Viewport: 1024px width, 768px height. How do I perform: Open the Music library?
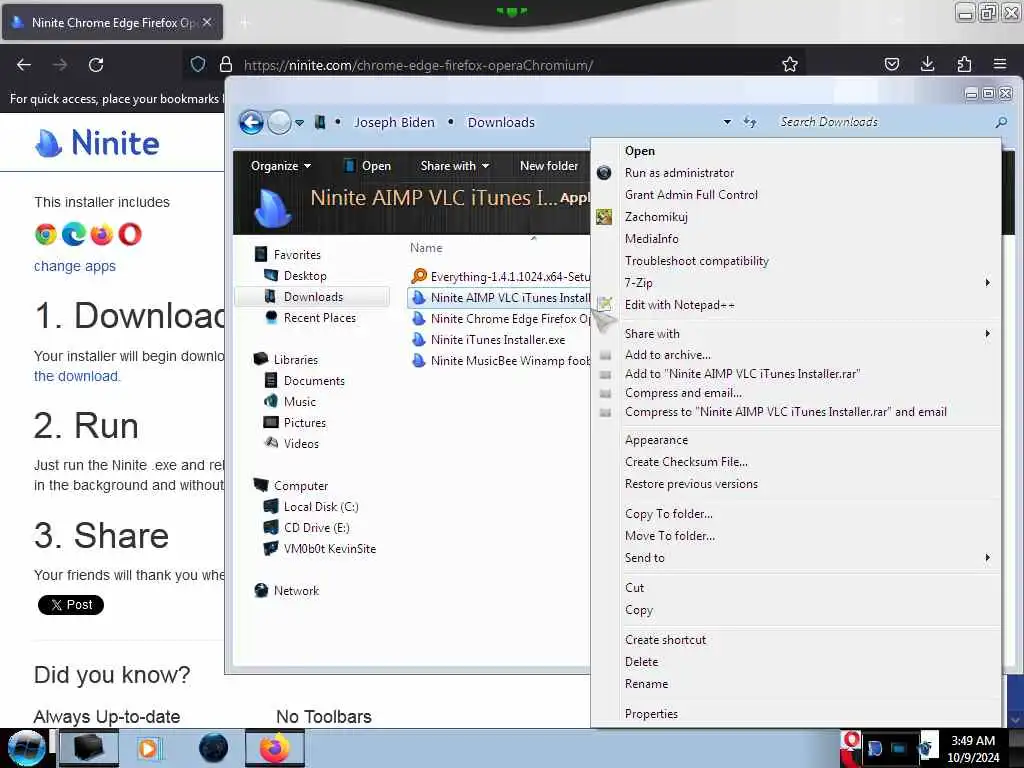click(x=300, y=401)
